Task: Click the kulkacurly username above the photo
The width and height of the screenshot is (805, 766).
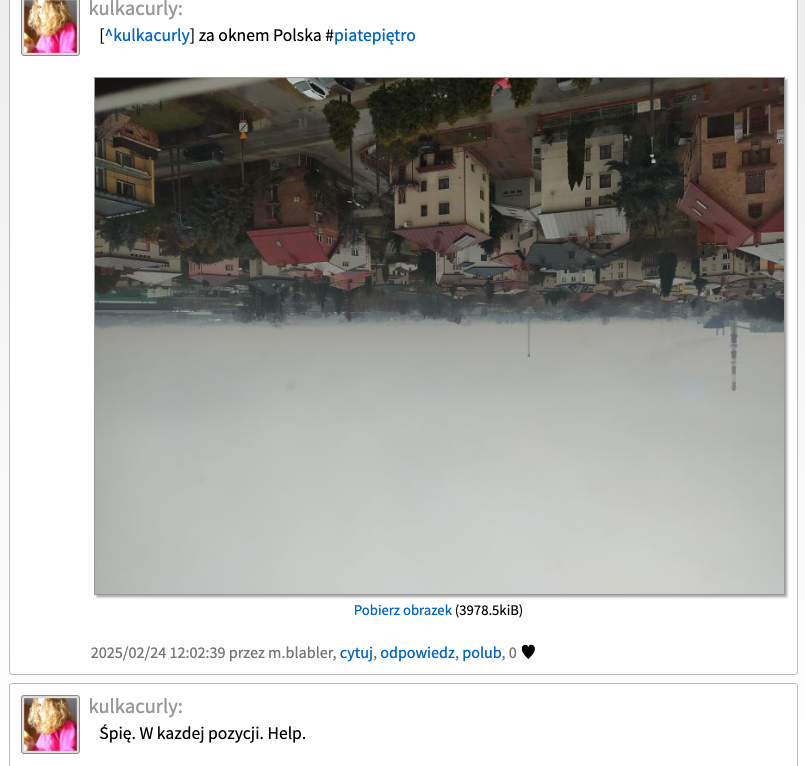Action: (136, 9)
